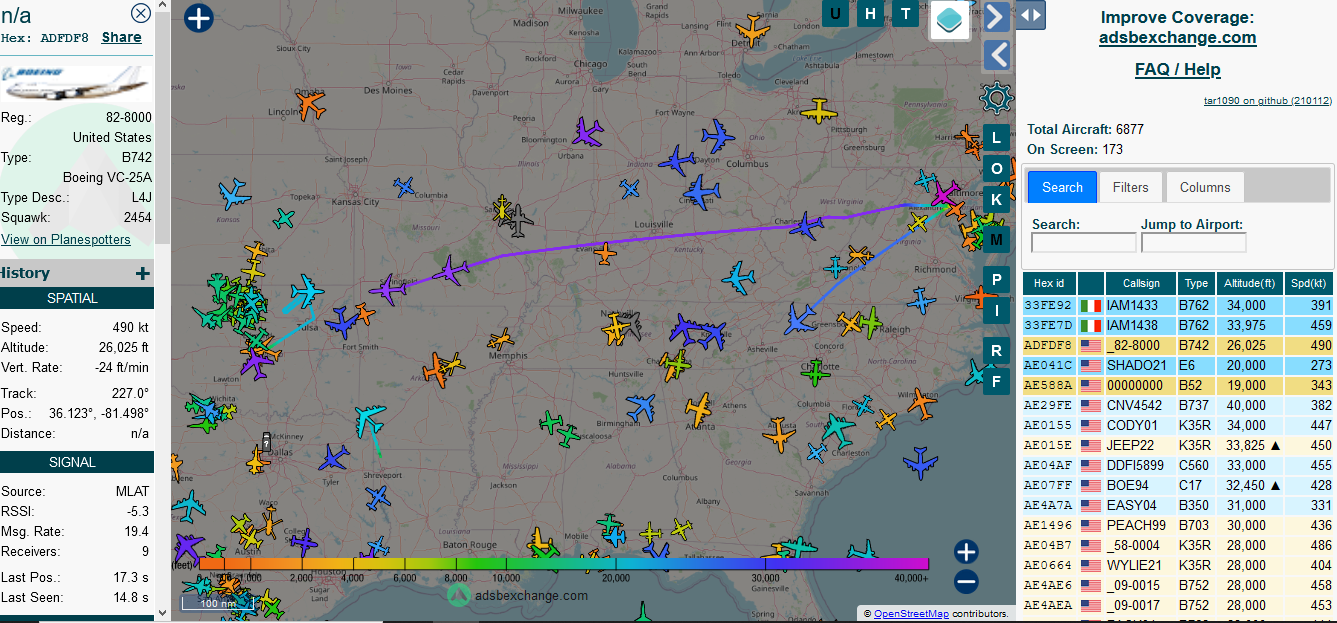1337x623 pixels.
Task: Open the adsbexchange.com coverage link
Action: pyautogui.click(x=1177, y=38)
